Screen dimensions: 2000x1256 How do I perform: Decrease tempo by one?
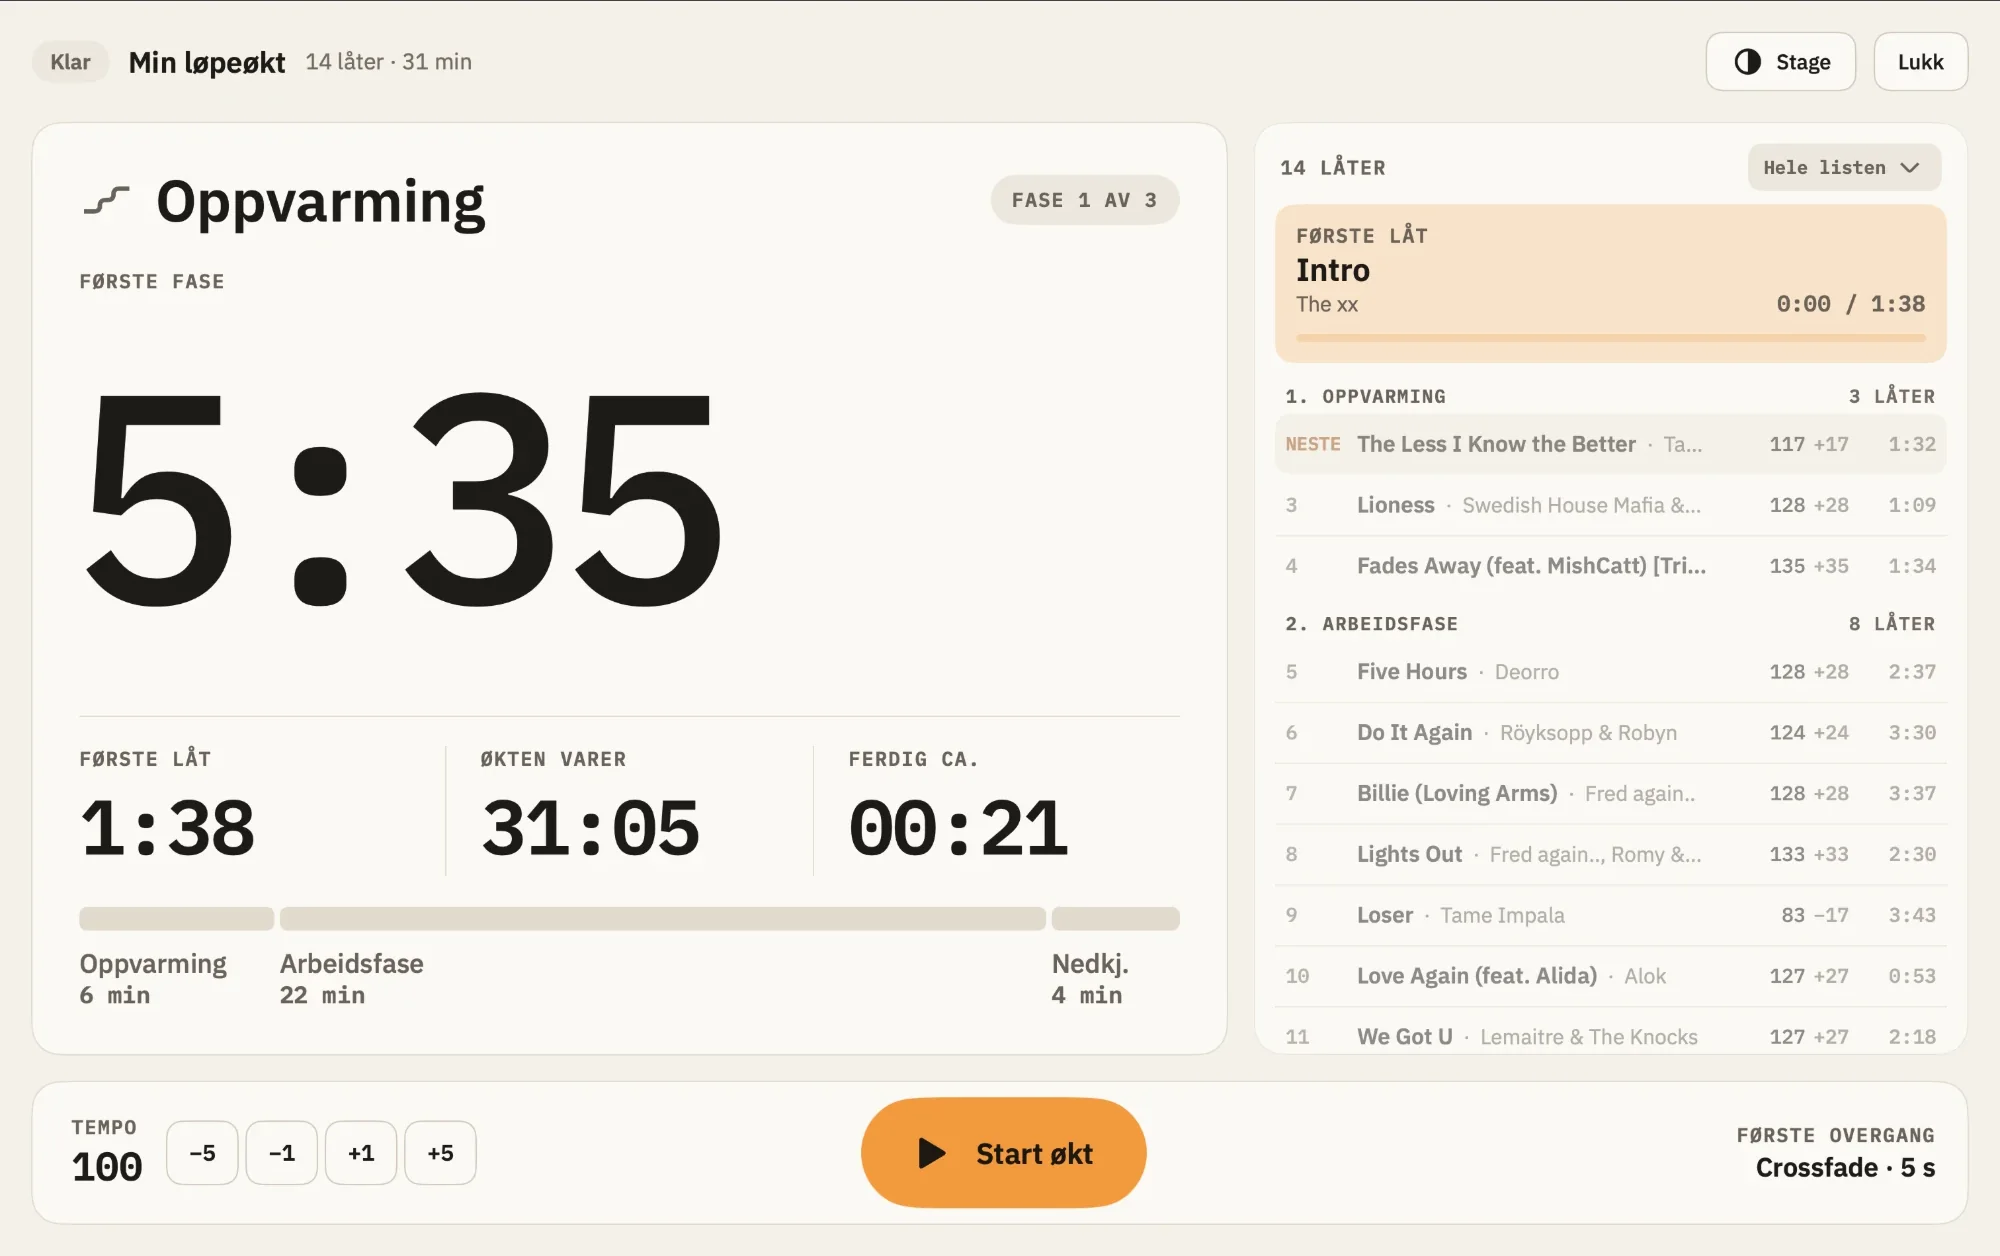click(x=282, y=1153)
